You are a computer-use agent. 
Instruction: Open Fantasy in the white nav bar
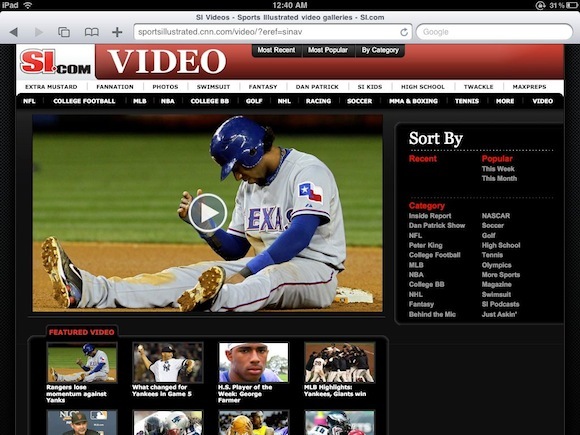263,87
